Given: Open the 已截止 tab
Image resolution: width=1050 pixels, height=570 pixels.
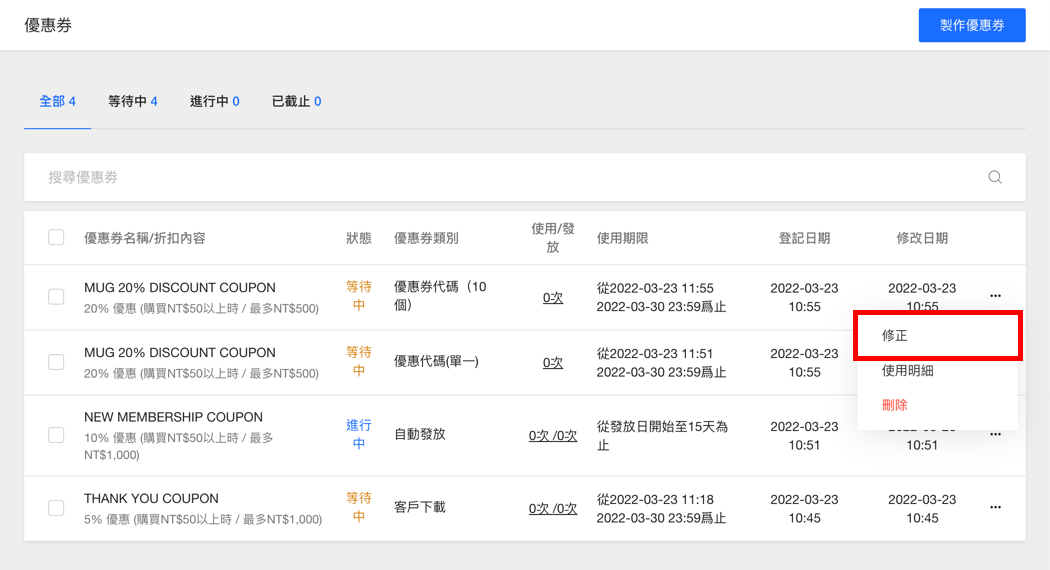Looking at the screenshot, I should (296, 101).
